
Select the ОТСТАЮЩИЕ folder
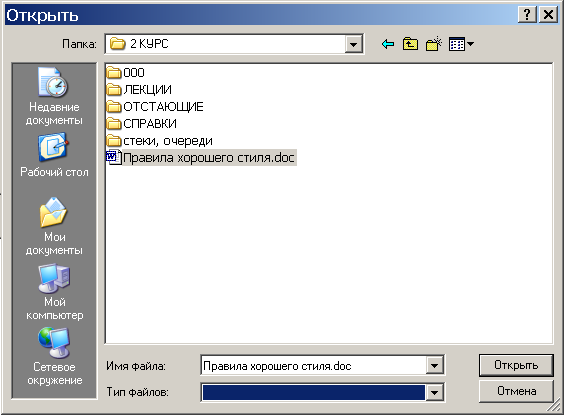pyautogui.click(x=155, y=106)
